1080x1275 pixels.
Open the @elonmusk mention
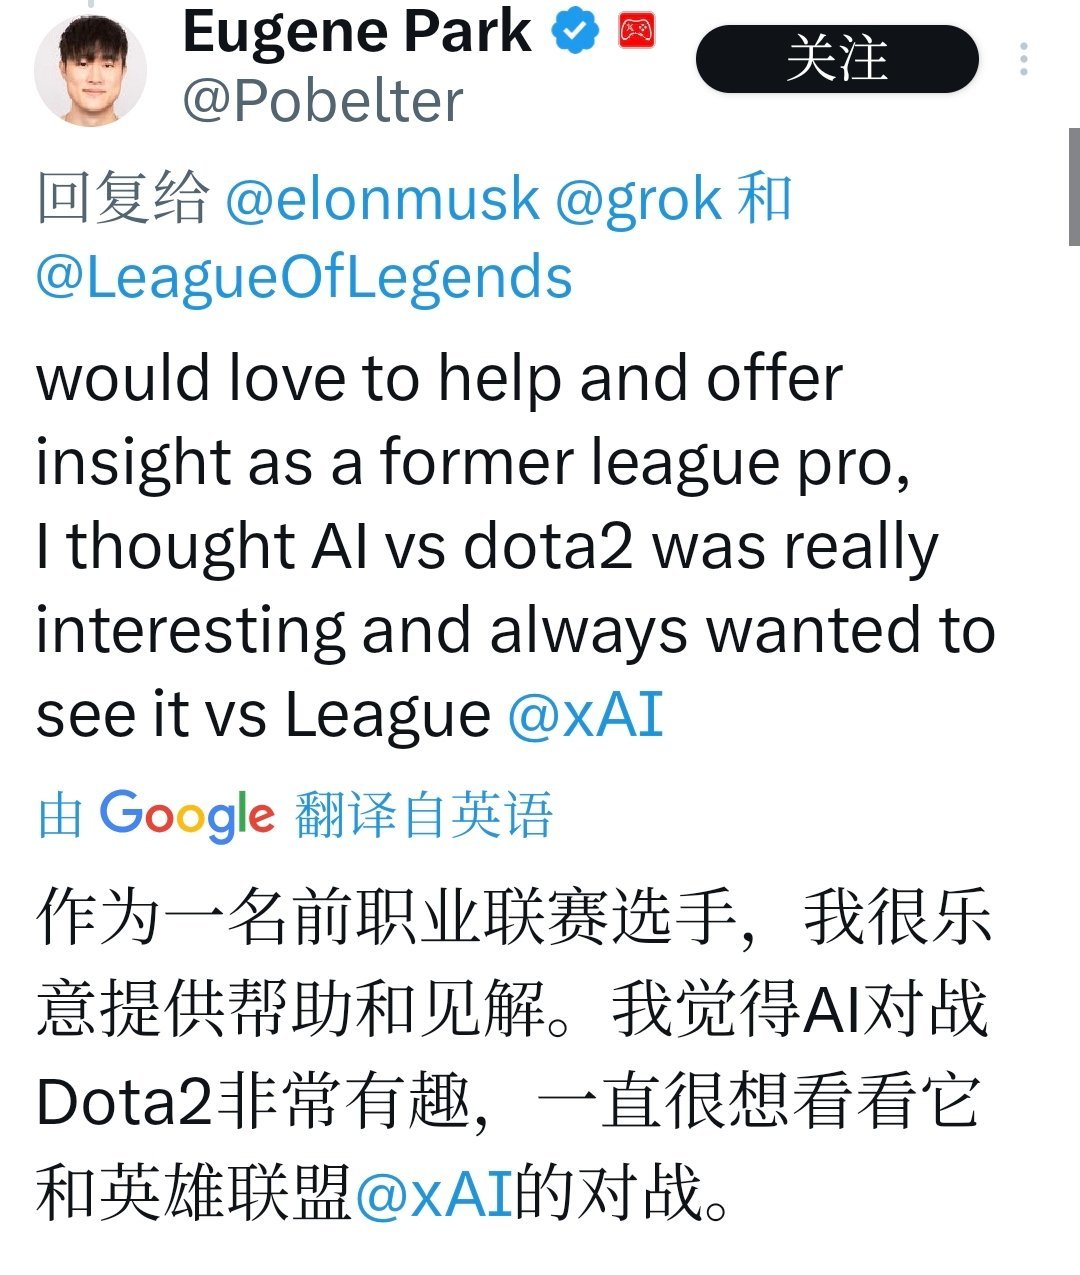(x=382, y=198)
